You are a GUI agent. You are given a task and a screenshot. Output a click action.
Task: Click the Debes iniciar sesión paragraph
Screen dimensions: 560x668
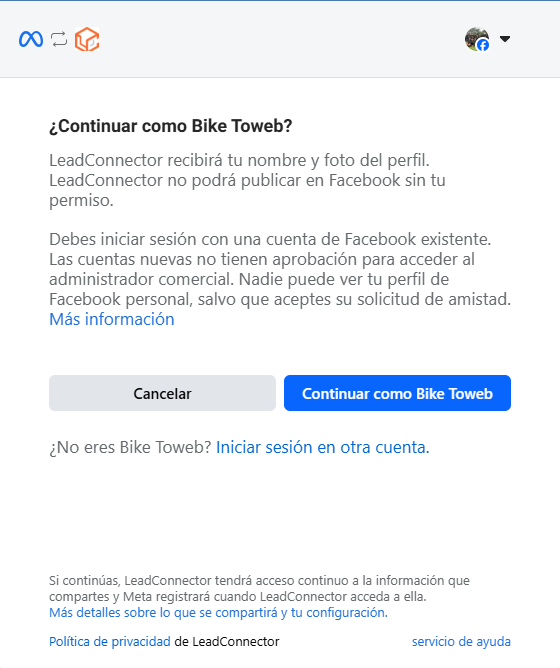pos(280,269)
